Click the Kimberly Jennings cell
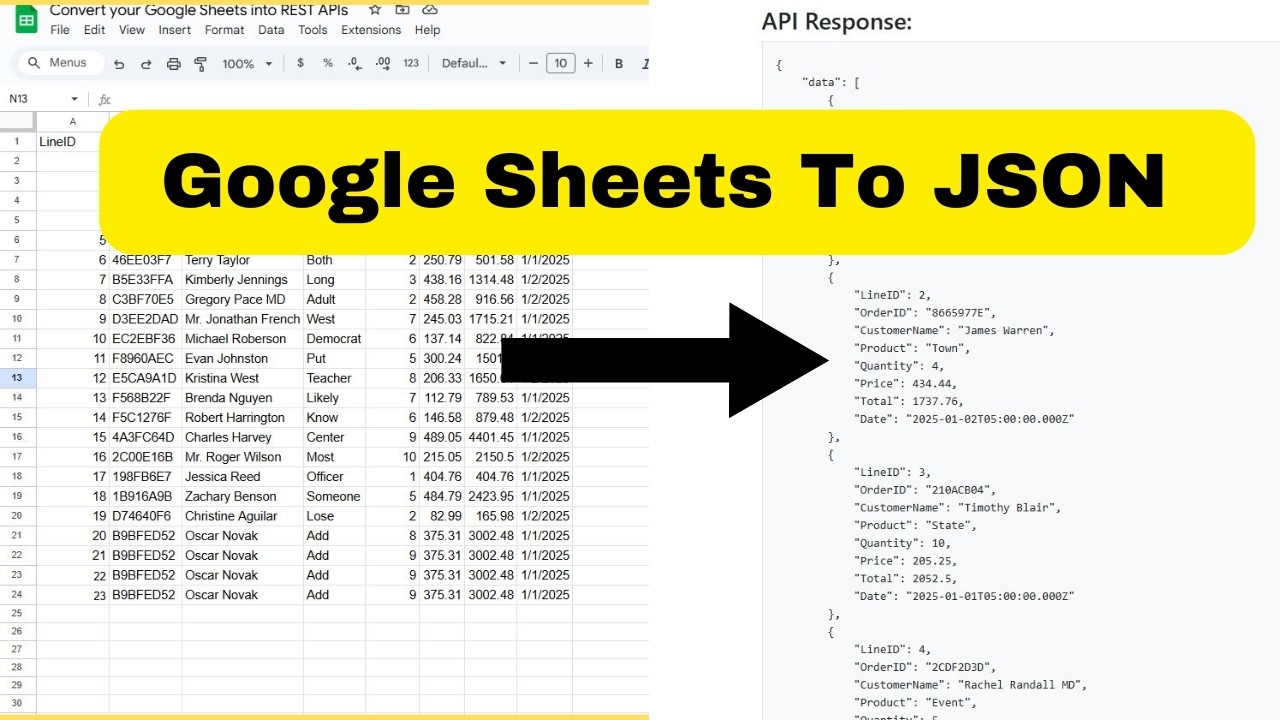Image resolution: width=1280 pixels, height=720 pixels. tap(243, 280)
